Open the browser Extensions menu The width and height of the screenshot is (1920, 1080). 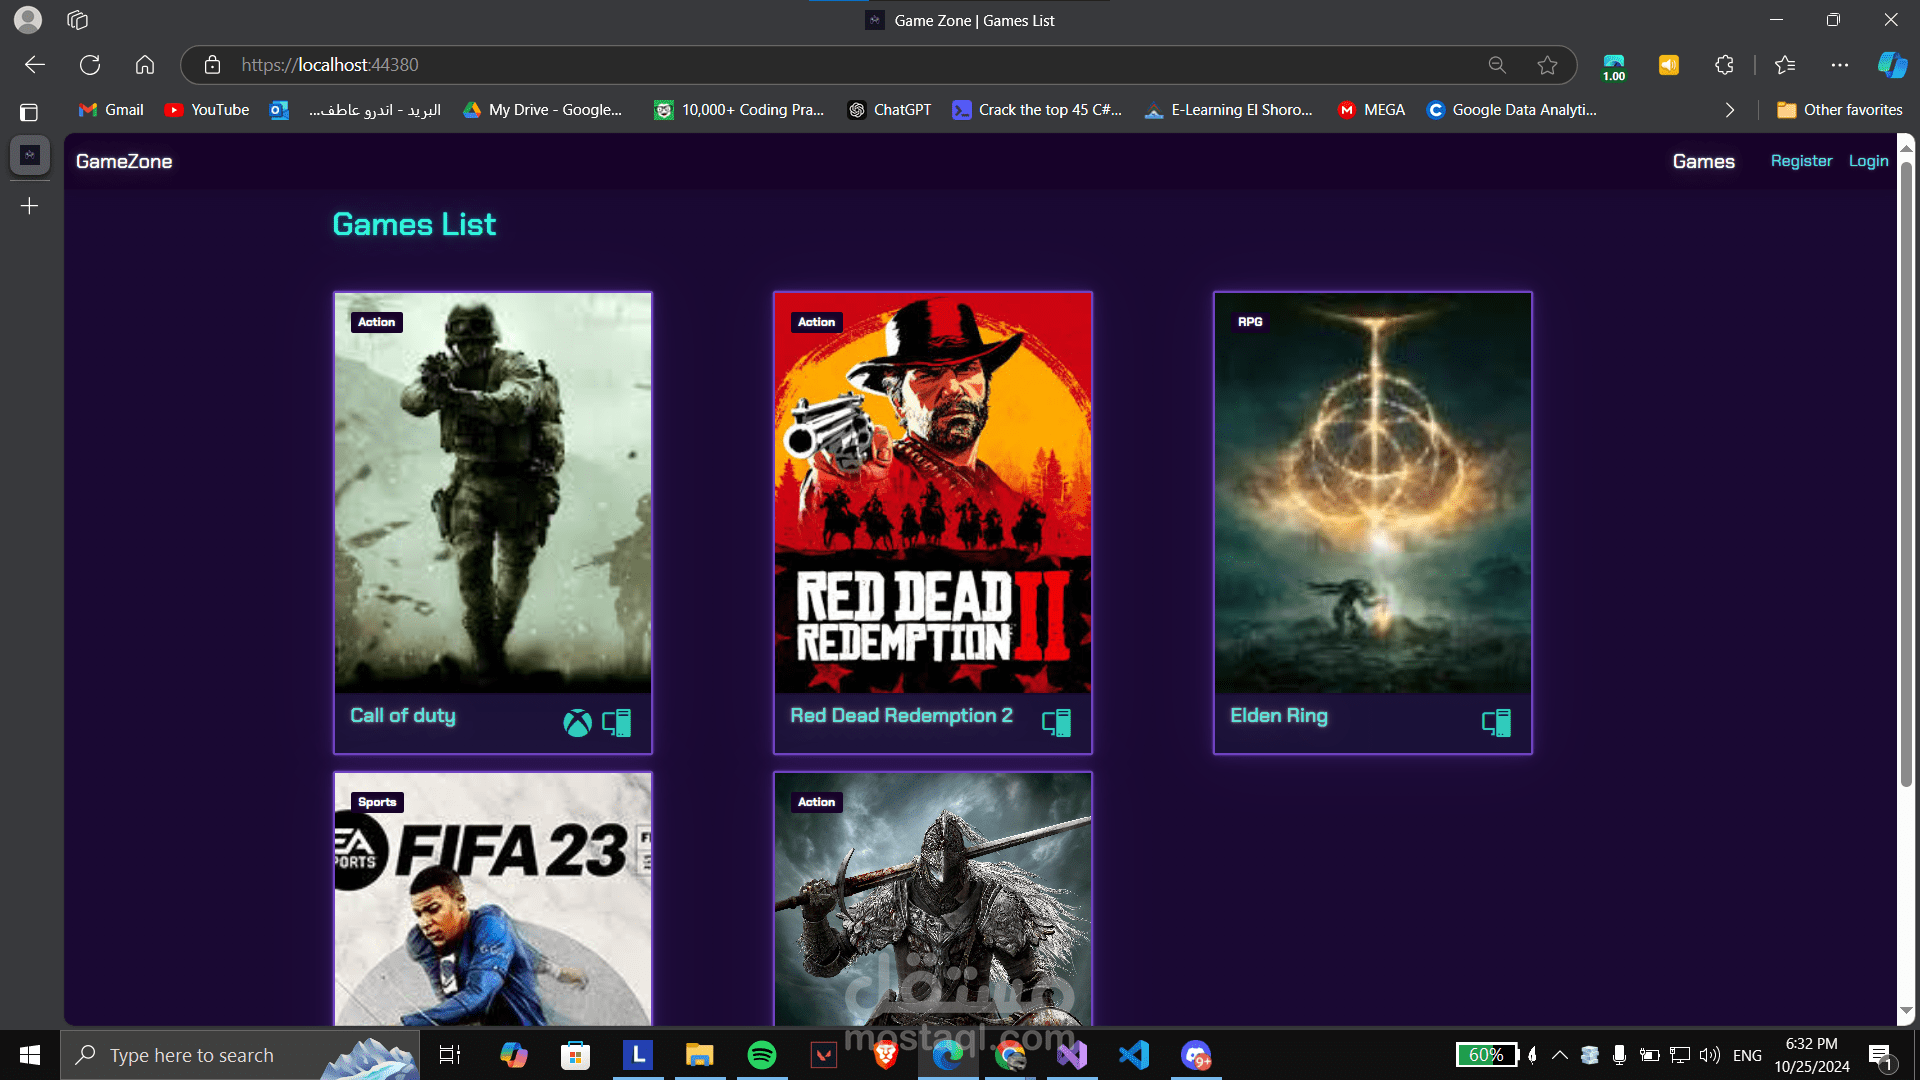click(x=1724, y=65)
